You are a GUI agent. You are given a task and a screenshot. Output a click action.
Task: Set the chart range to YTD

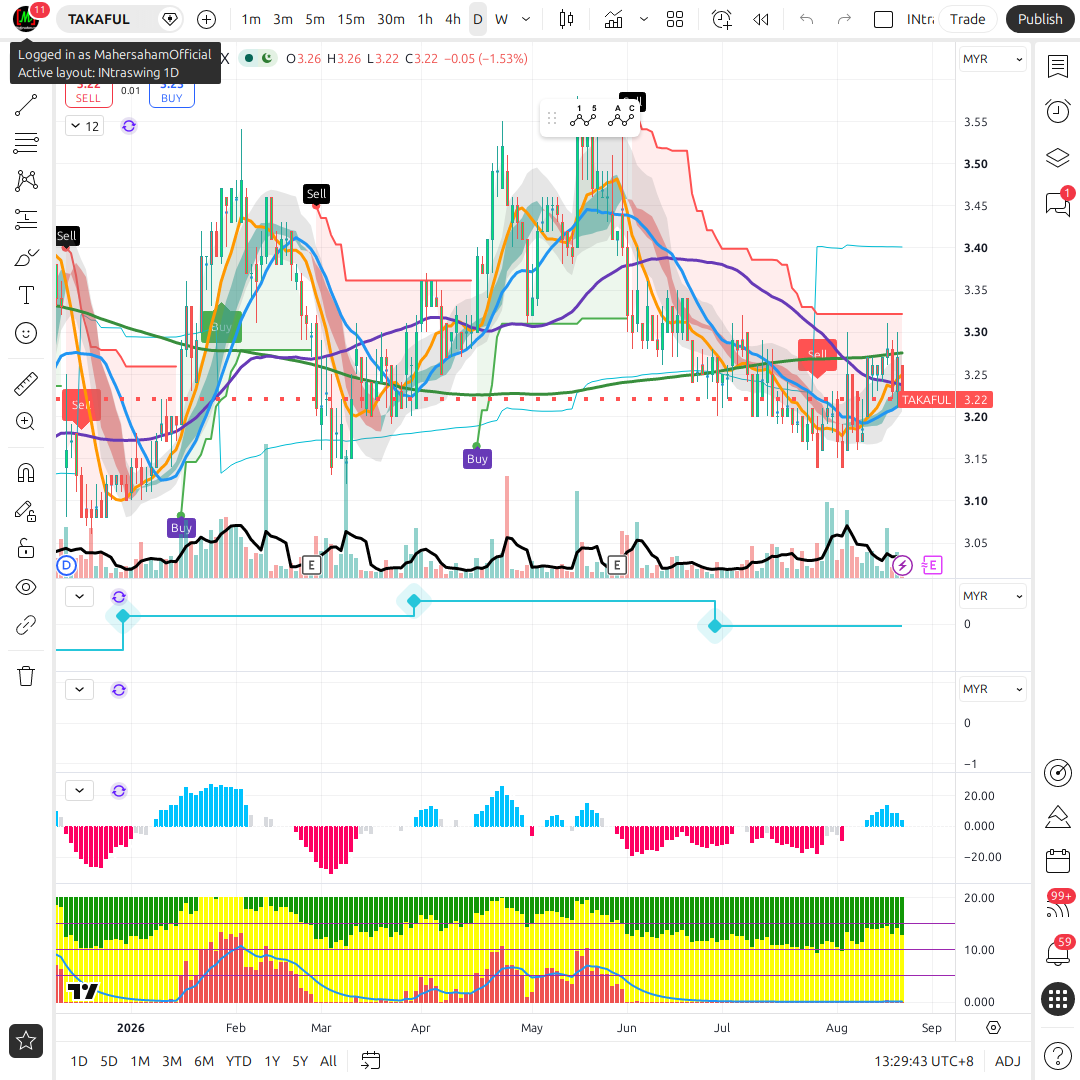pyautogui.click(x=238, y=1061)
